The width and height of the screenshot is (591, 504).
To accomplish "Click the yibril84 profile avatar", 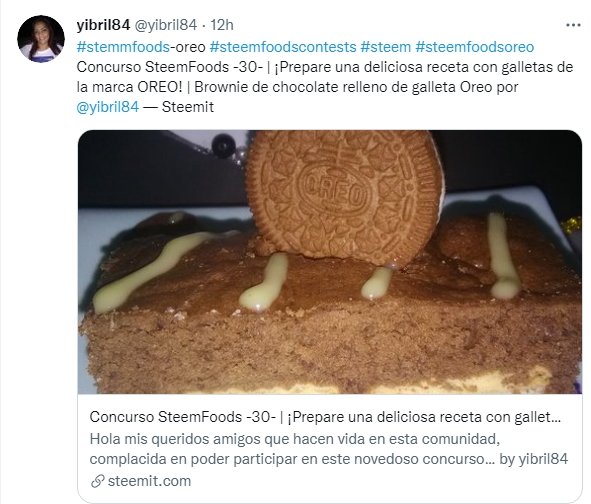I will [41, 38].
